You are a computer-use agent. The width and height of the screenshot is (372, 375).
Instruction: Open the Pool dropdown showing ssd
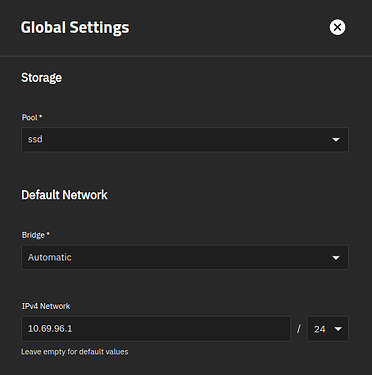(185, 140)
